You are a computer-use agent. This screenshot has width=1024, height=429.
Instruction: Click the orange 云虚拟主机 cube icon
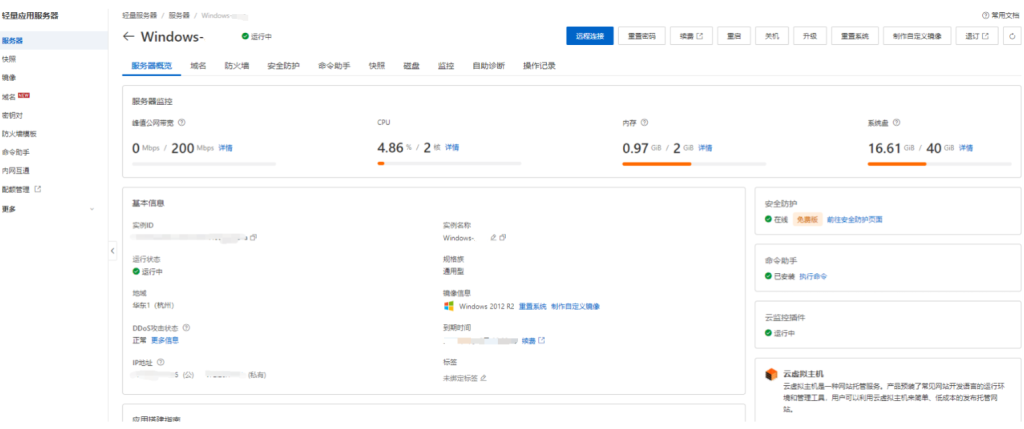(x=771, y=375)
